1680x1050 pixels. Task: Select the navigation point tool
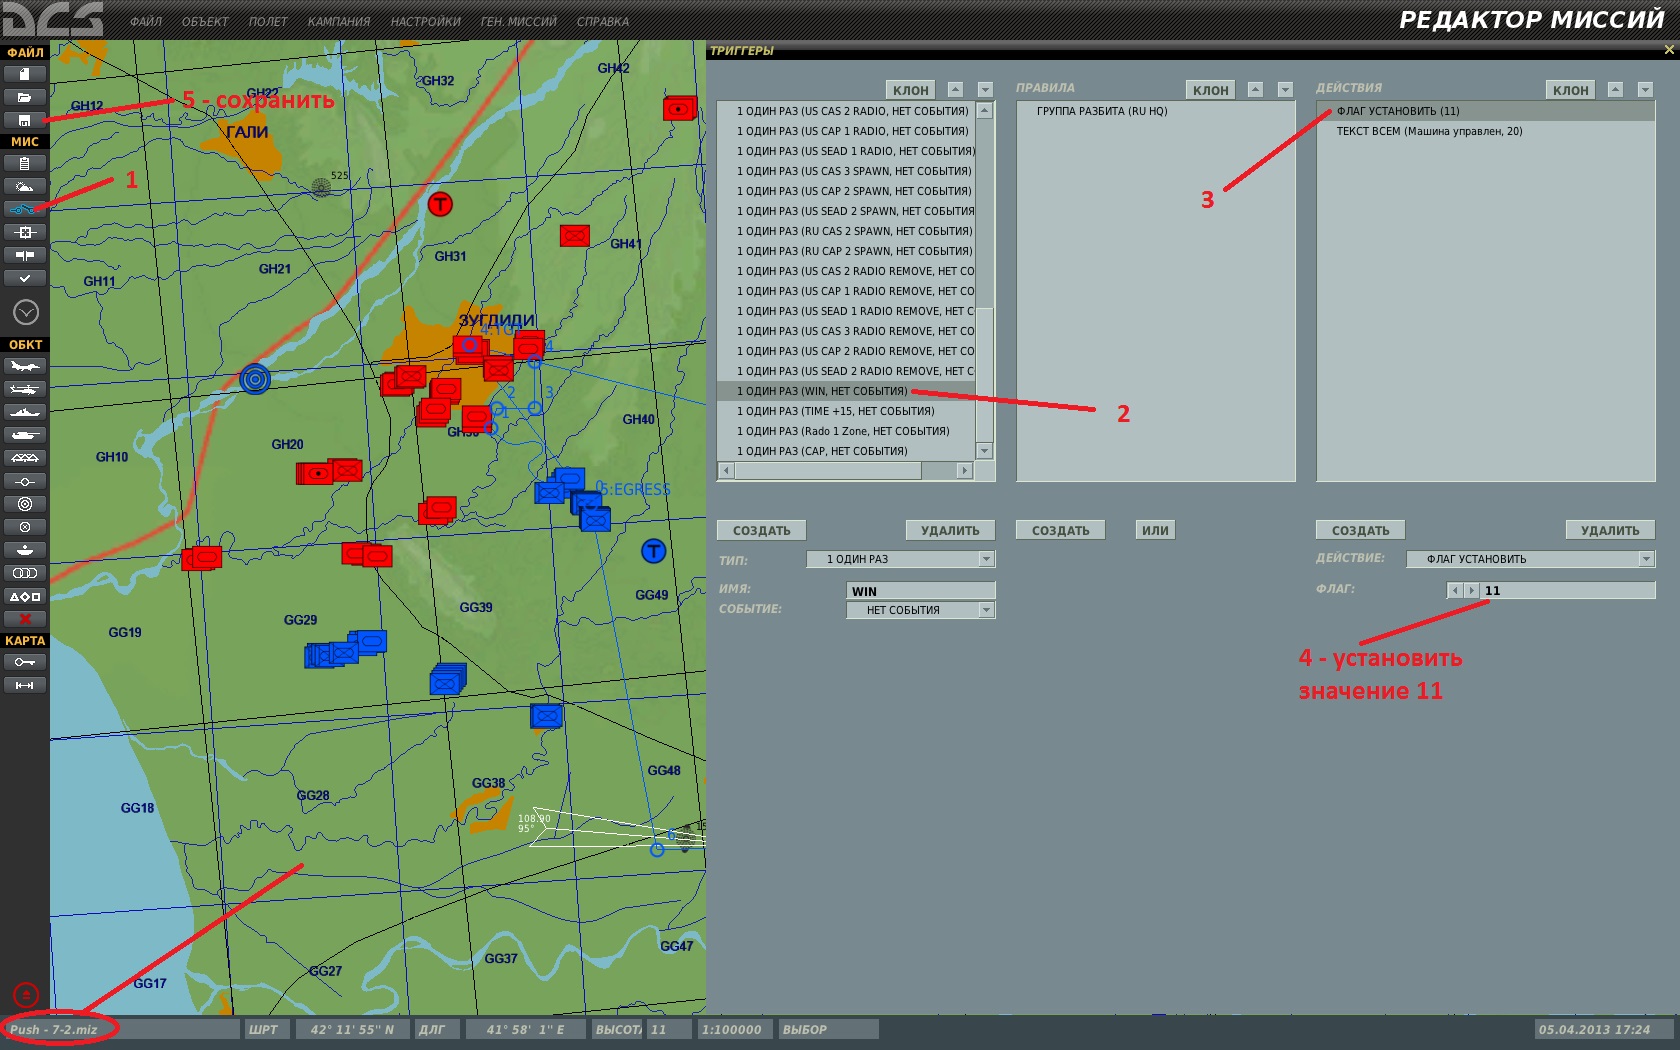pos(25,481)
